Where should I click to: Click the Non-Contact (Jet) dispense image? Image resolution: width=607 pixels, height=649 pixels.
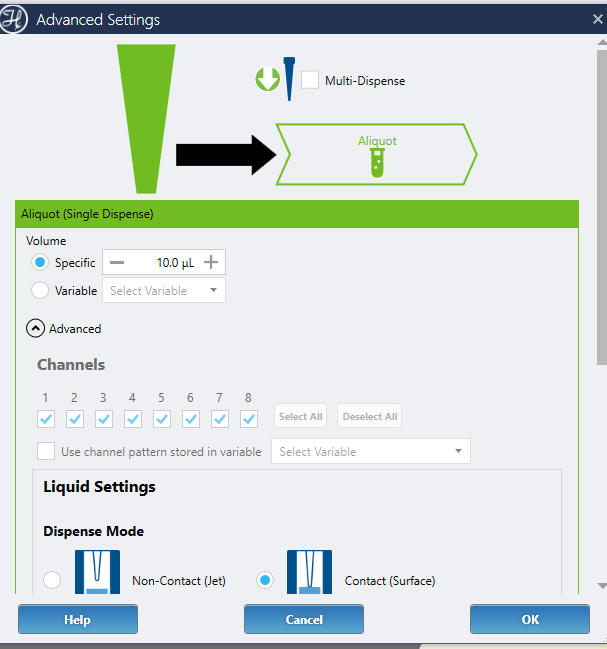pos(97,573)
